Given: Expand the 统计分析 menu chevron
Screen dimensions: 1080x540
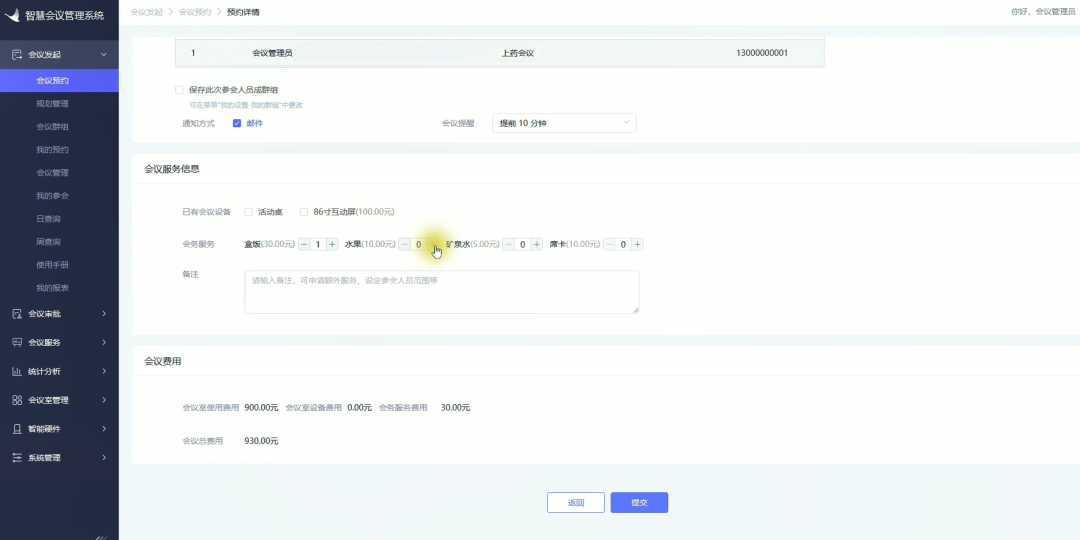Looking at the screenshot, I should pyautogui.click(x=104, y=371).
